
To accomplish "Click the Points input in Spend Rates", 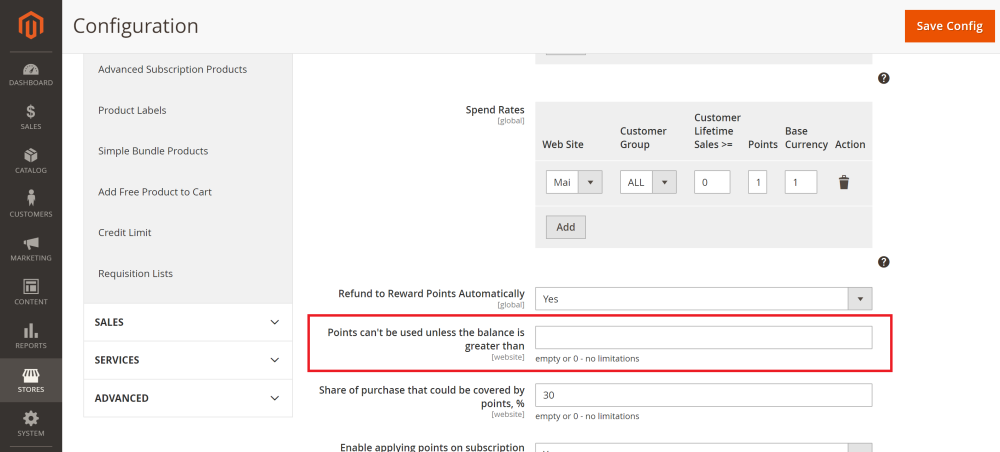I will tap(758, 182).
